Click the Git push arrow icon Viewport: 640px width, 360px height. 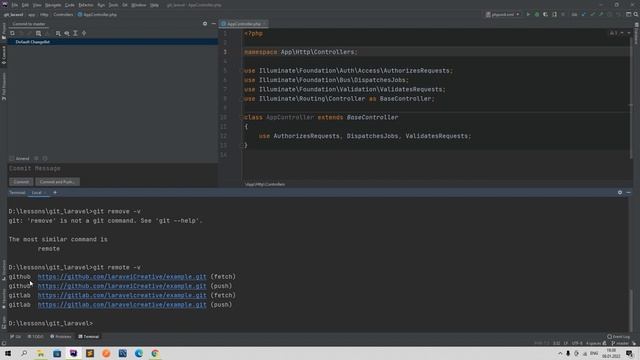[x=601, y=14]
